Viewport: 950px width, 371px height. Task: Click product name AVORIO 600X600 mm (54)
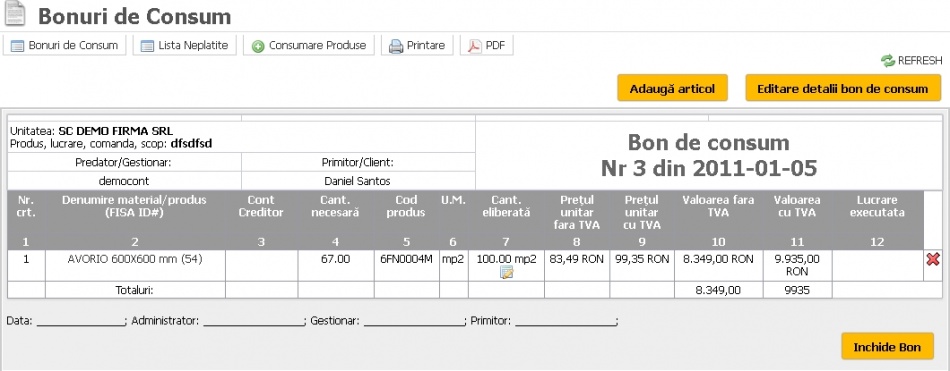pos(135,259)
